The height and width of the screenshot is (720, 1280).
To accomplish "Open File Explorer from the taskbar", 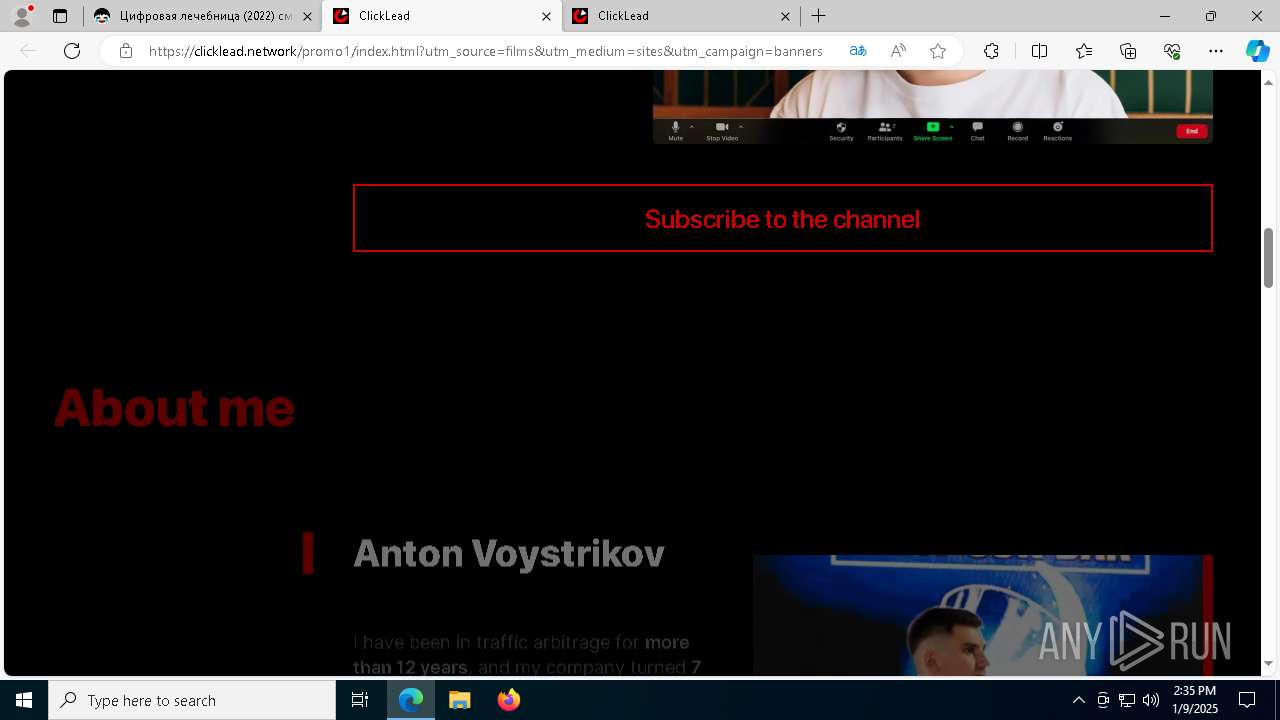I will click(x=460, y=700).
